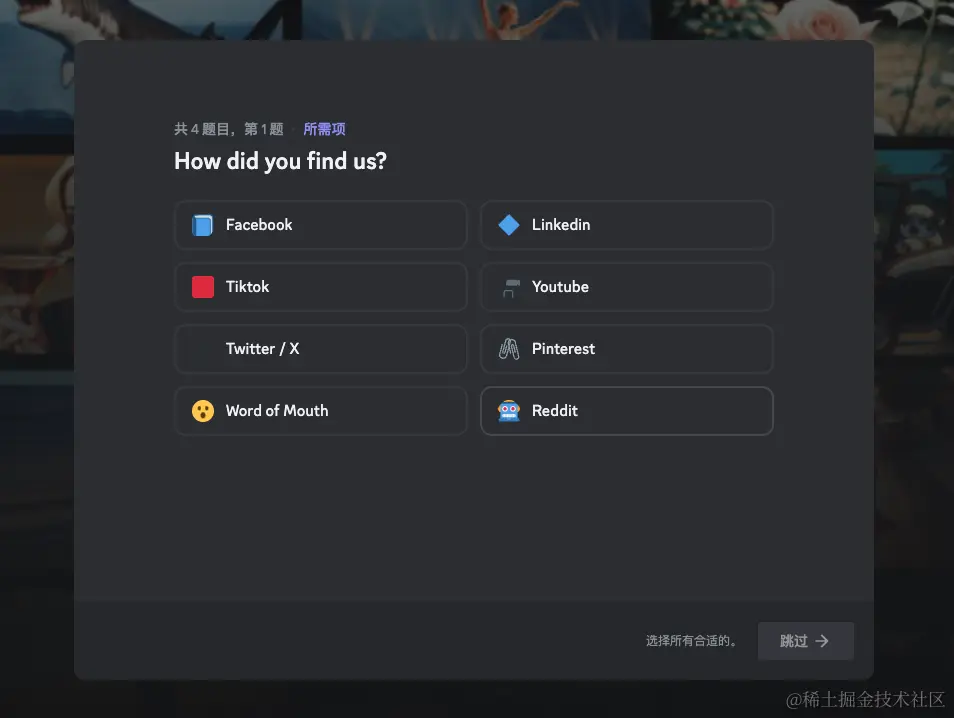954x718 pixels.
Task: Click the chair icon beside Youtube
Action: pos(510,288)
